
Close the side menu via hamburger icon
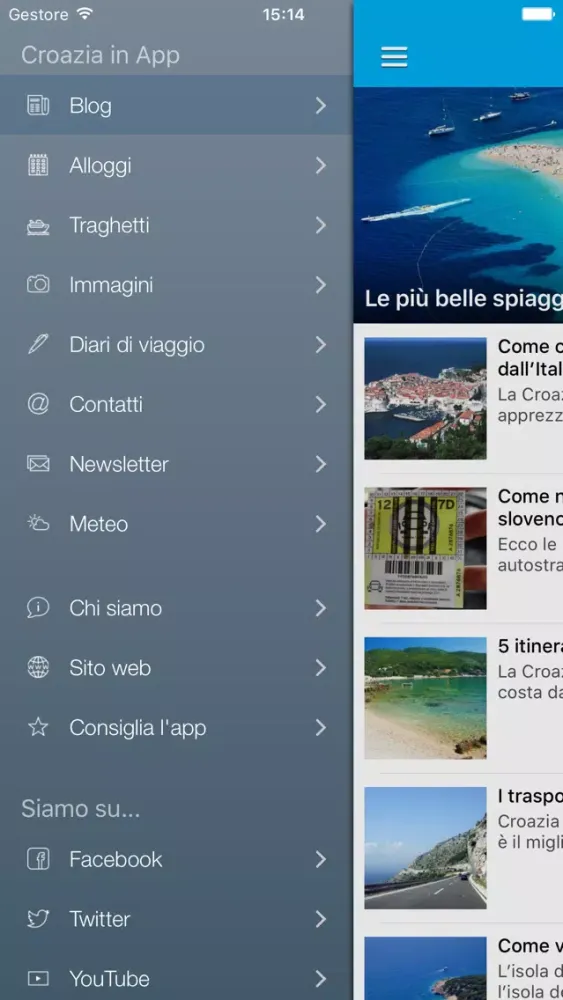(394, 57)
